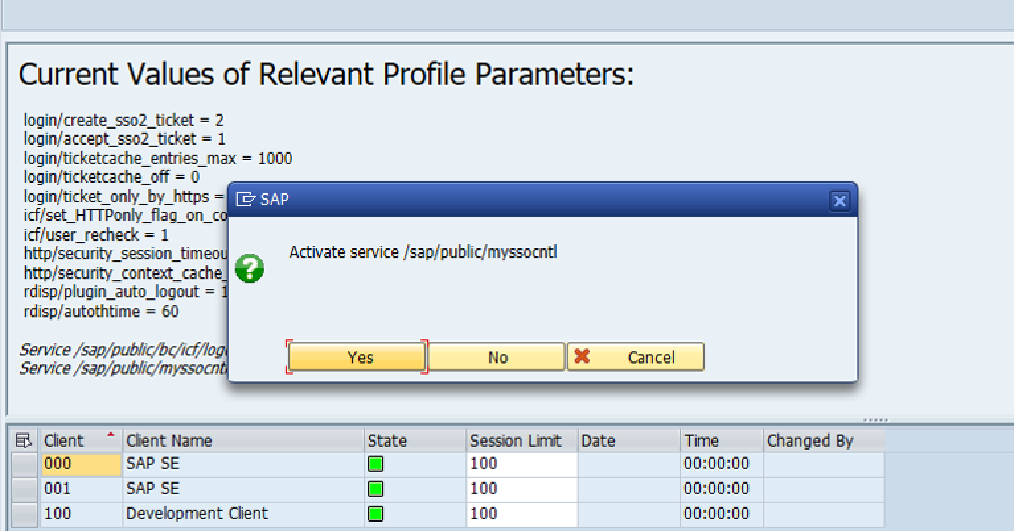Edit Session Limit field for client 001
Viewport: 1015px width, 532px height.
(x=522, y=489)
